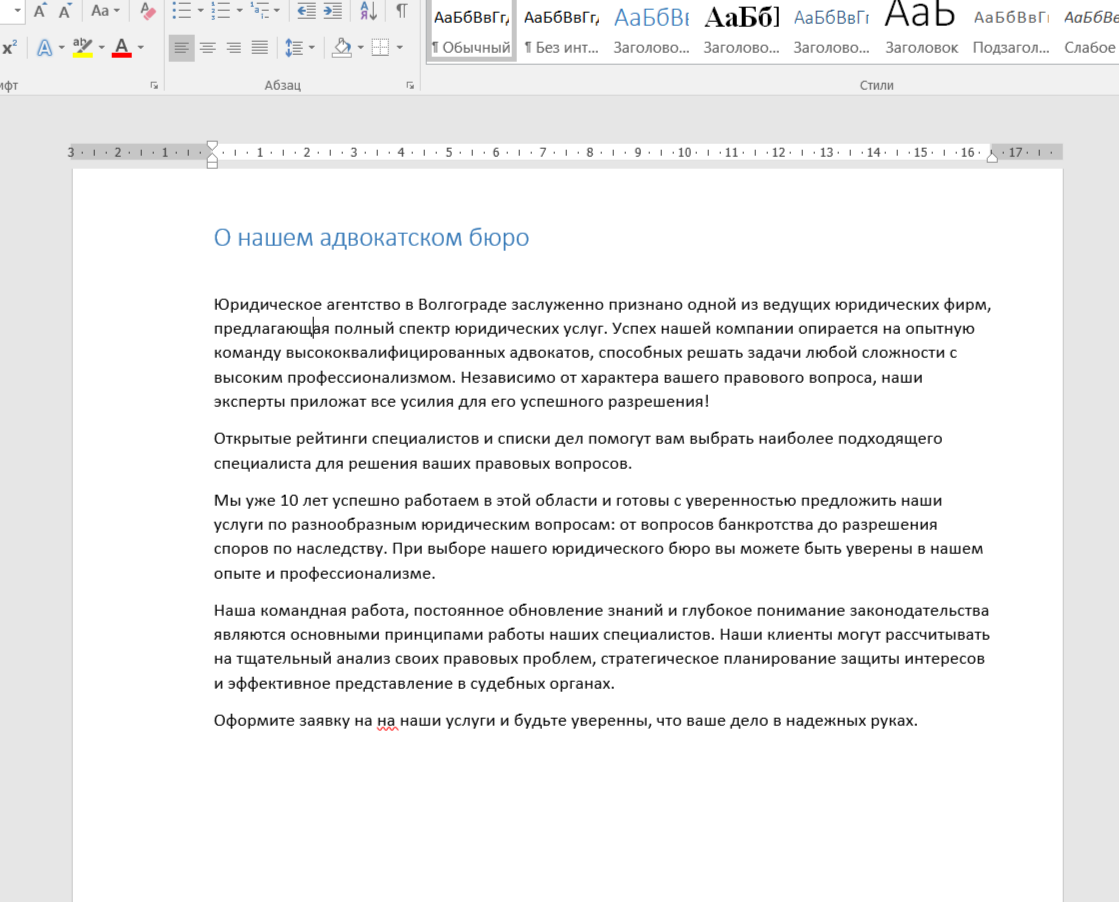Apply yellow text highlight color
The image size is (1119, 902).
tap(82, 48)
